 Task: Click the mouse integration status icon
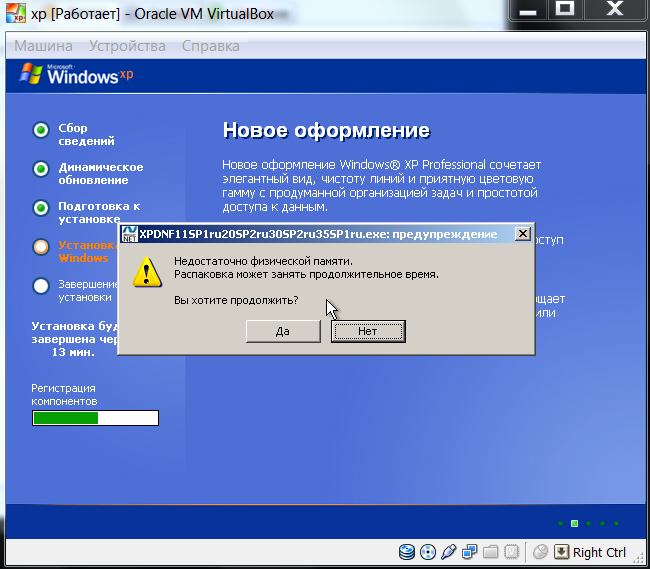pyautogui.click(x=540, y=552)
